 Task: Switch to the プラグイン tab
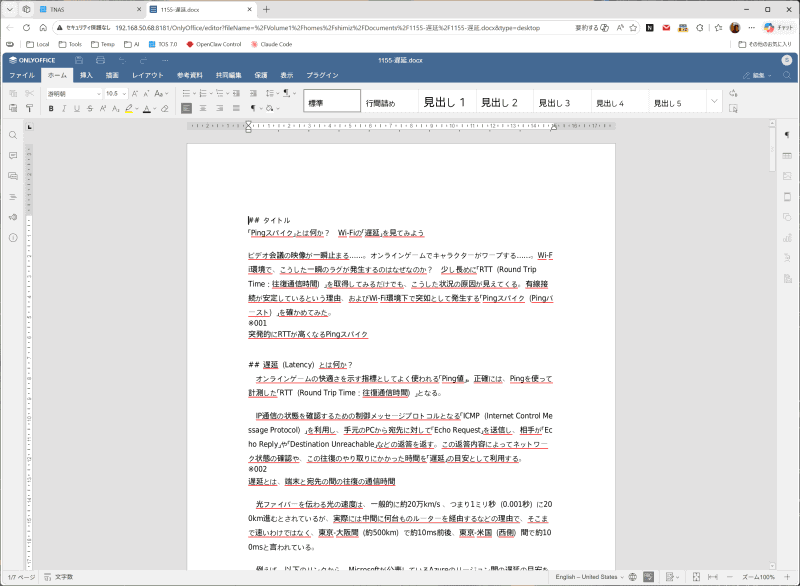coord(322,75)
